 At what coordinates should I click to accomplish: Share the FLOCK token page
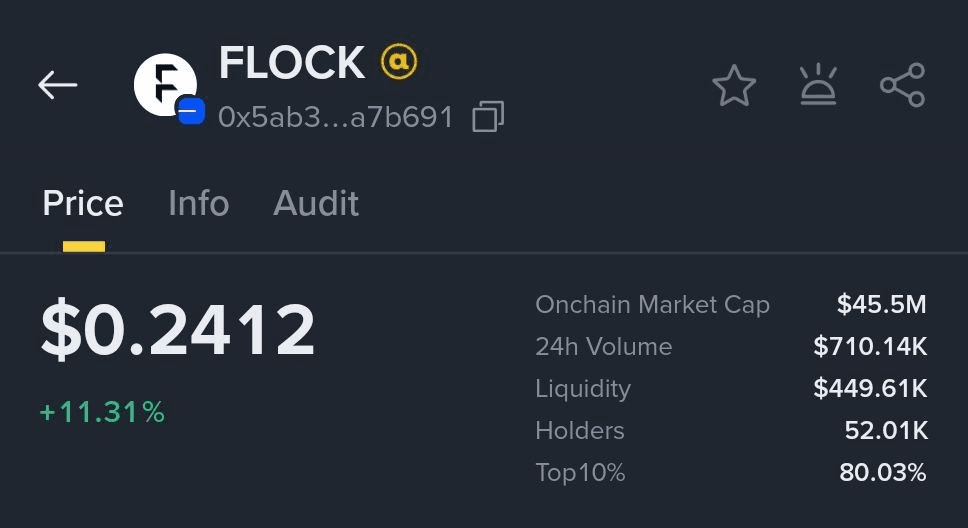tap(902, 85)
